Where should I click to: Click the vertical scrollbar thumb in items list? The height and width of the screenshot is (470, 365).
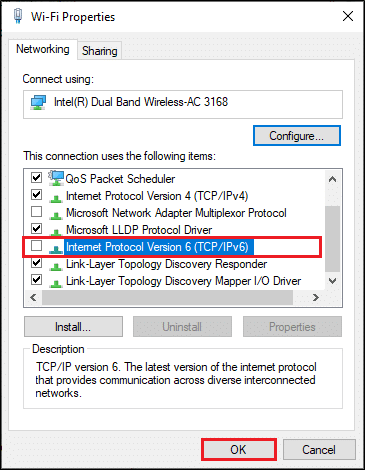click(332, 239)
